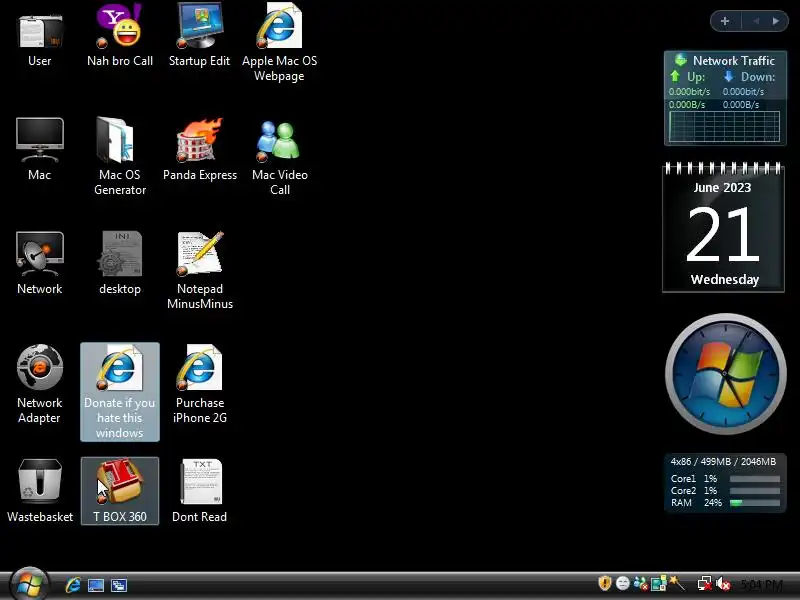Open the disconnected network tray icon
The image size is (800, 600).
click(705, 584)
